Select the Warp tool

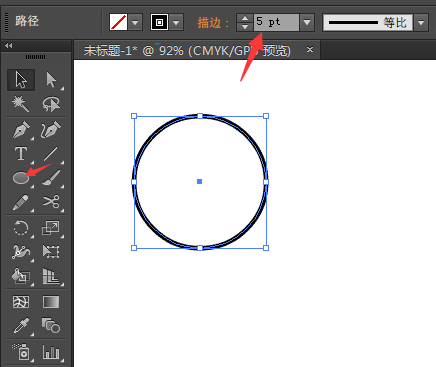(x=21, y=252)
